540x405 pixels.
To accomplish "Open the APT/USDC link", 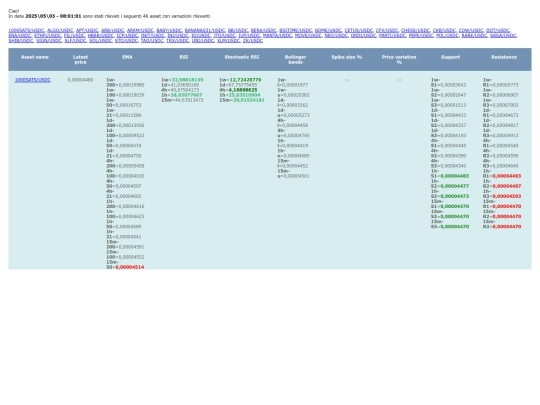I will coord(87,30).
